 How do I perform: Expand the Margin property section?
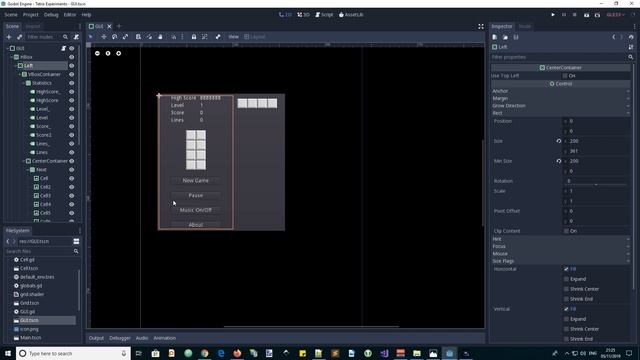click(560, 98)
